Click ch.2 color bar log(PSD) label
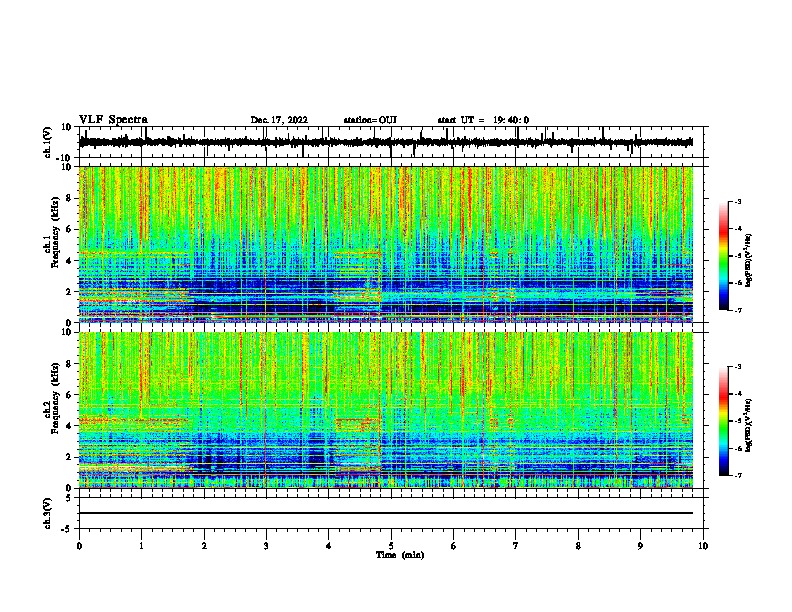Screen dimensions: 792x612 coord(749,425)
